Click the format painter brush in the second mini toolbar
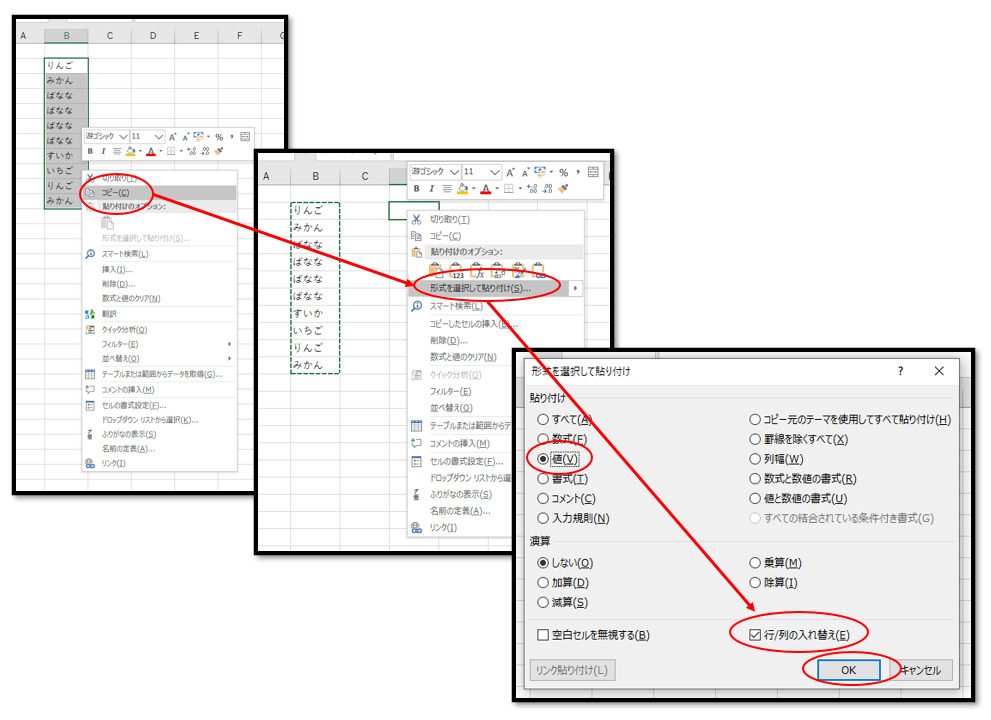The height and width of the screenshot is (720, 991). tap(563, 188)
